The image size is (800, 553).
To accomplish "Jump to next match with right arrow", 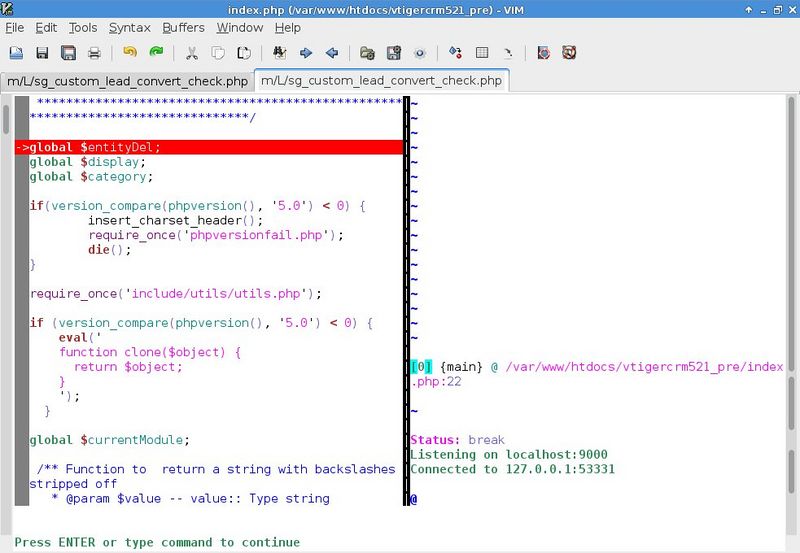I will pos(305,53).
